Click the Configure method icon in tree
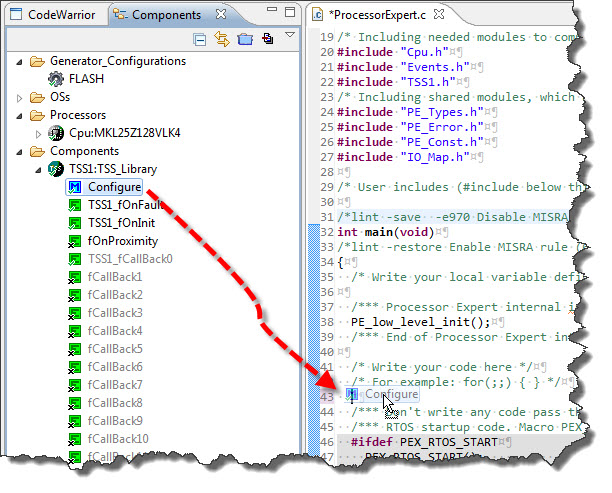 pos(74,187)
